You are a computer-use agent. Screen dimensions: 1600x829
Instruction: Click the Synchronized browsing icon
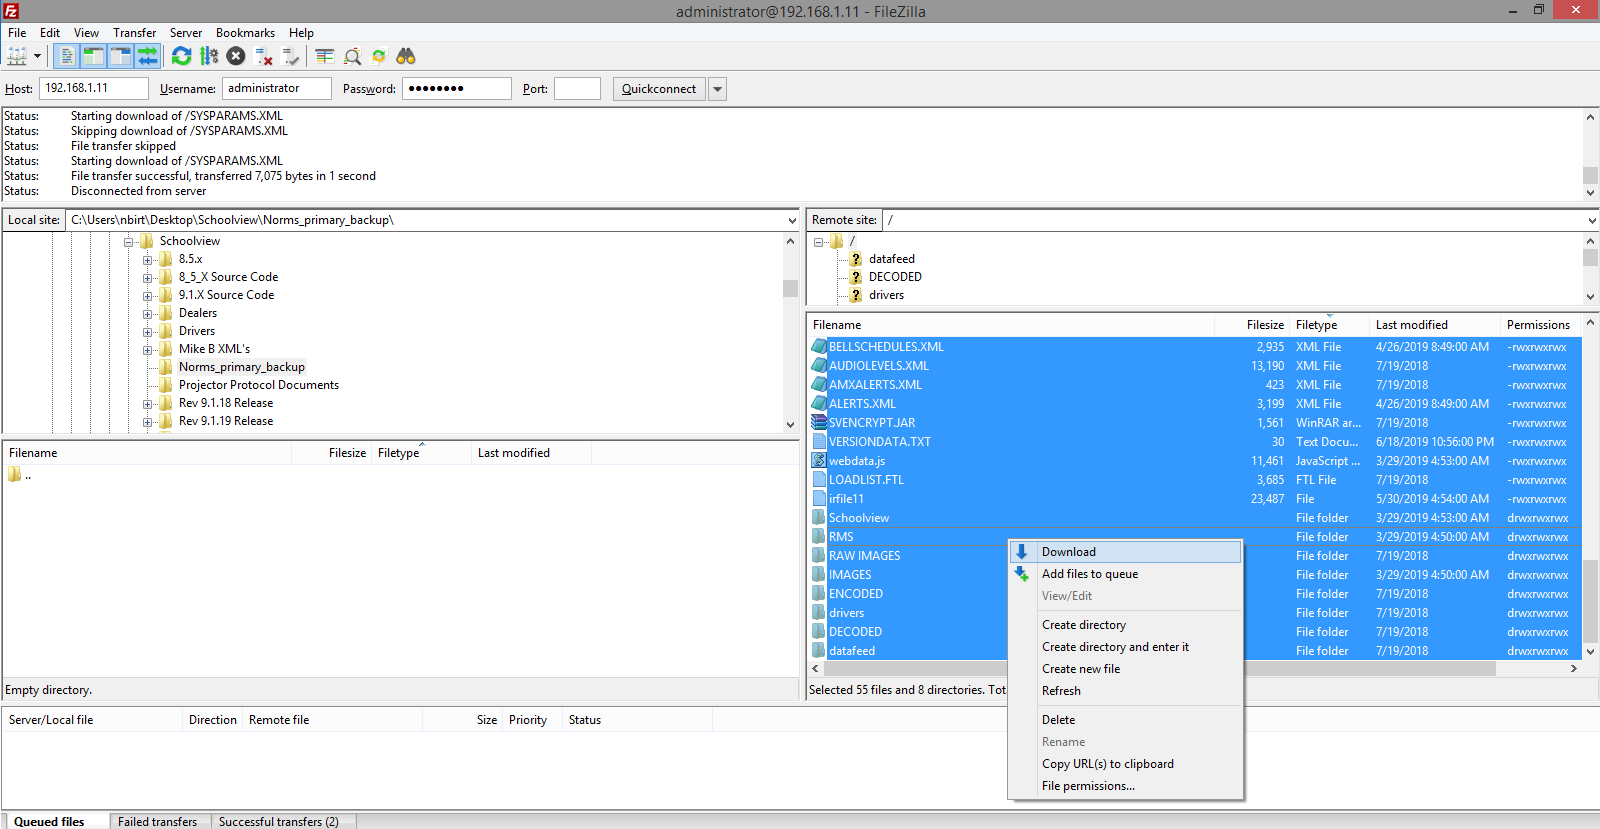tap(379, 57)
